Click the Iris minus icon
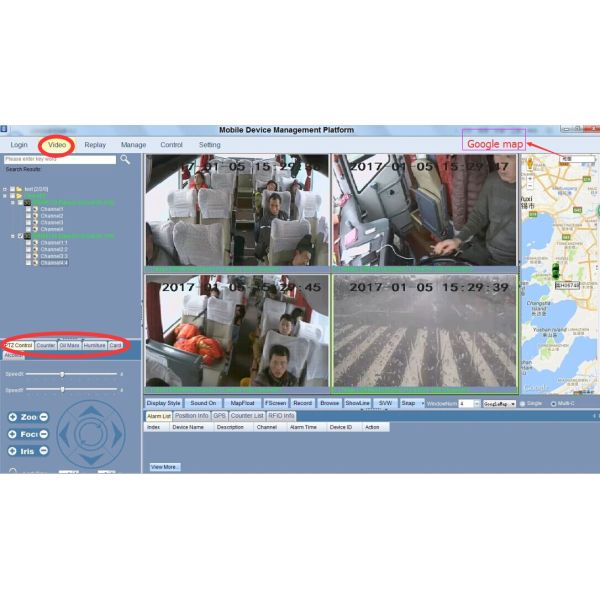The image size is (600, 600). tap(43, 451)
